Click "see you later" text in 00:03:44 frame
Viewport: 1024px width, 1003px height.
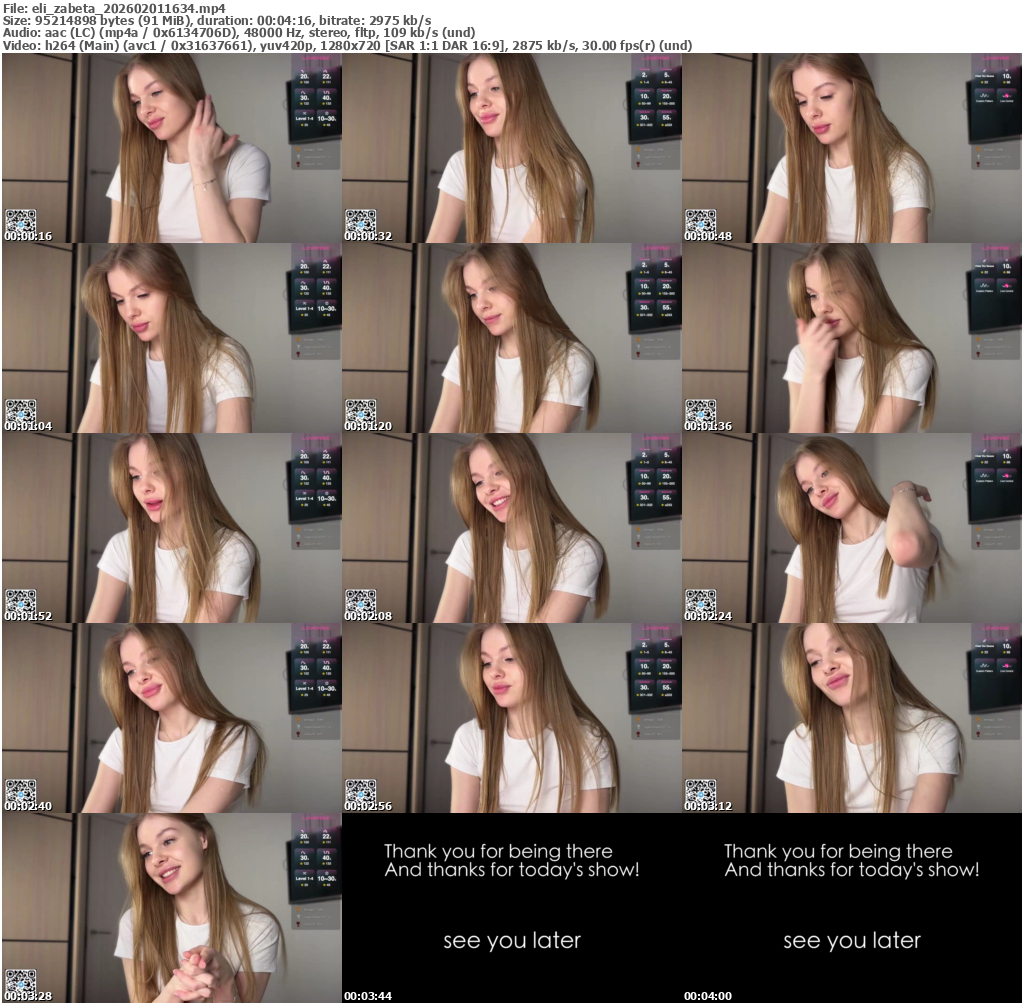coord(511,941)
